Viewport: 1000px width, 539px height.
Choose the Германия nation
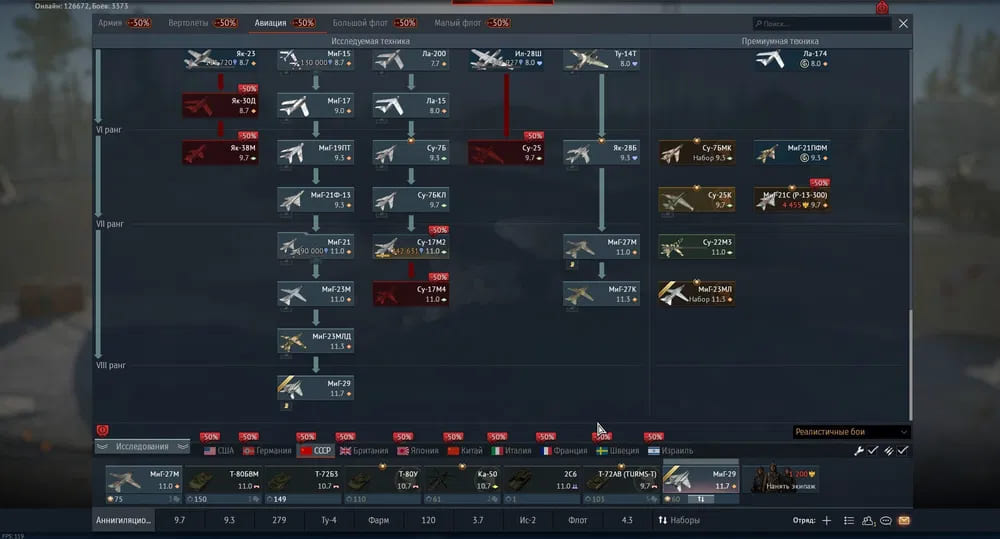pyautogui.click(x=266, y=451)
